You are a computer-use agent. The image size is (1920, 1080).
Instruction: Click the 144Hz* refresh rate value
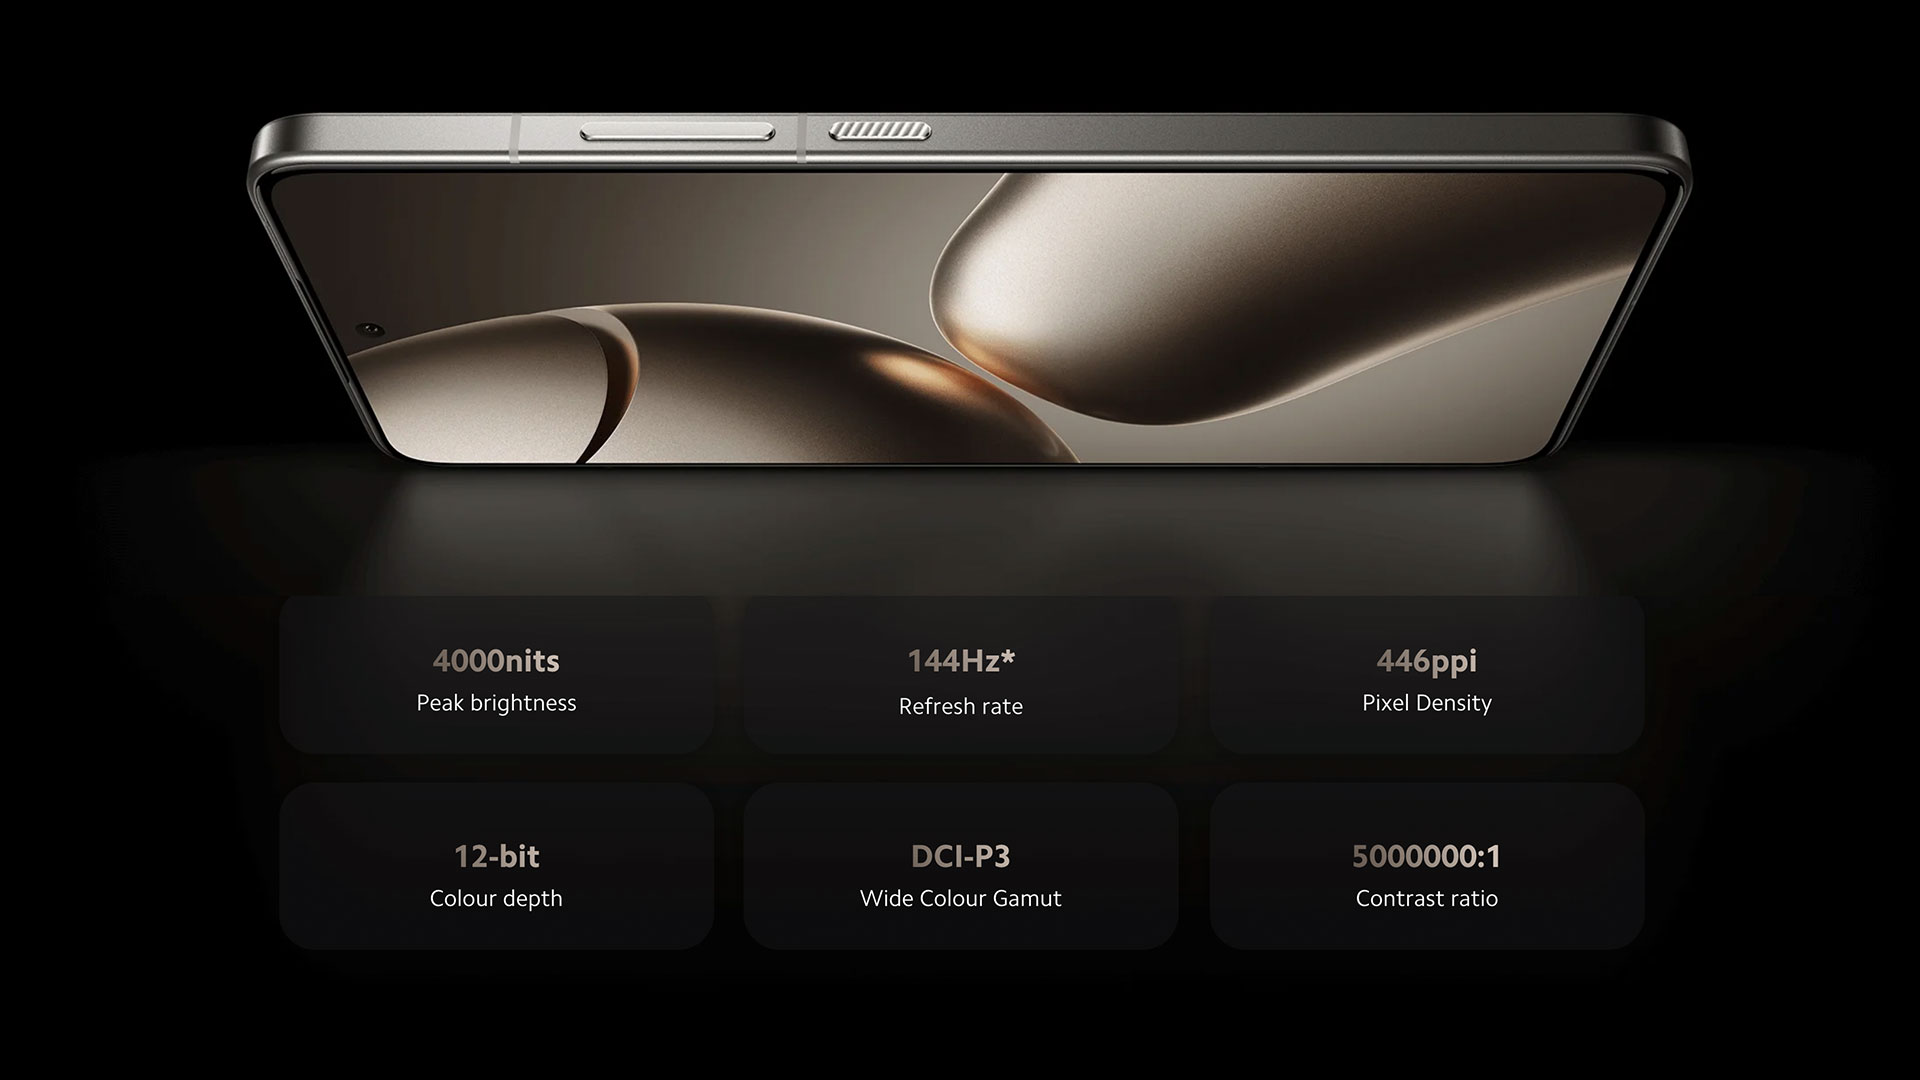click(x=961, y=661)
